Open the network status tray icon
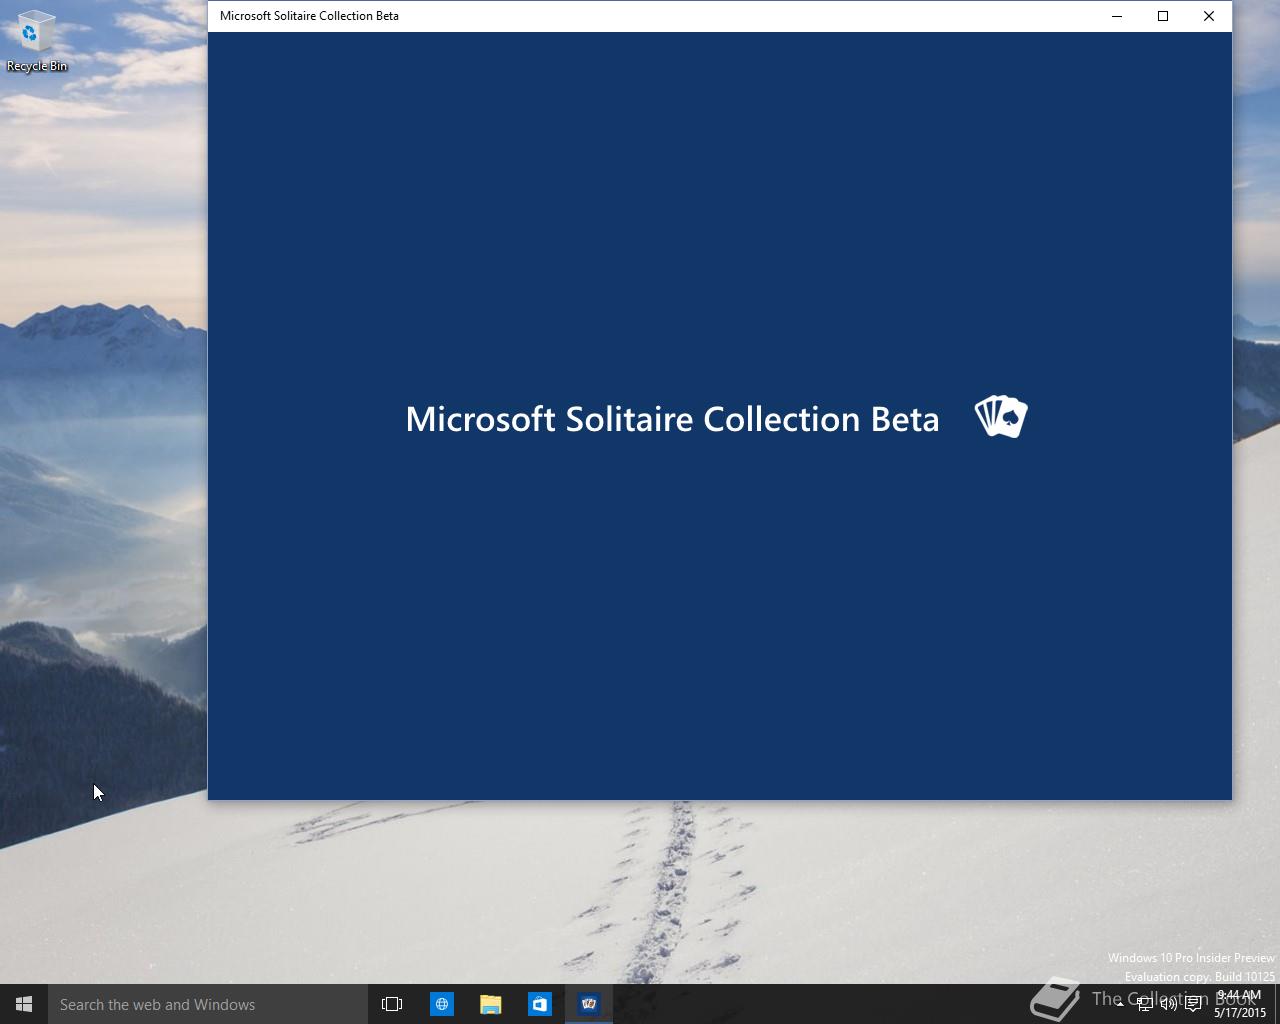The height and width of the screenshot is (1024, 1280). [1145, 1004]
